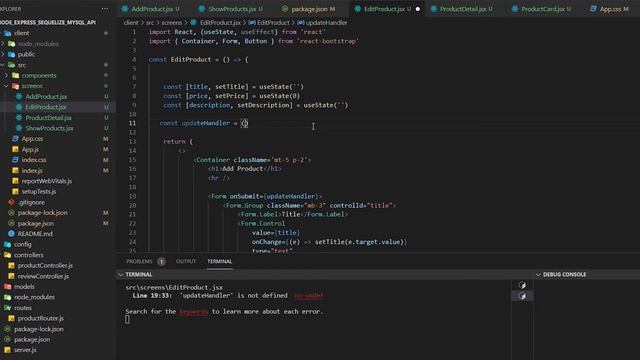
Task: Open App.css in the file tree
Action: 32,139
